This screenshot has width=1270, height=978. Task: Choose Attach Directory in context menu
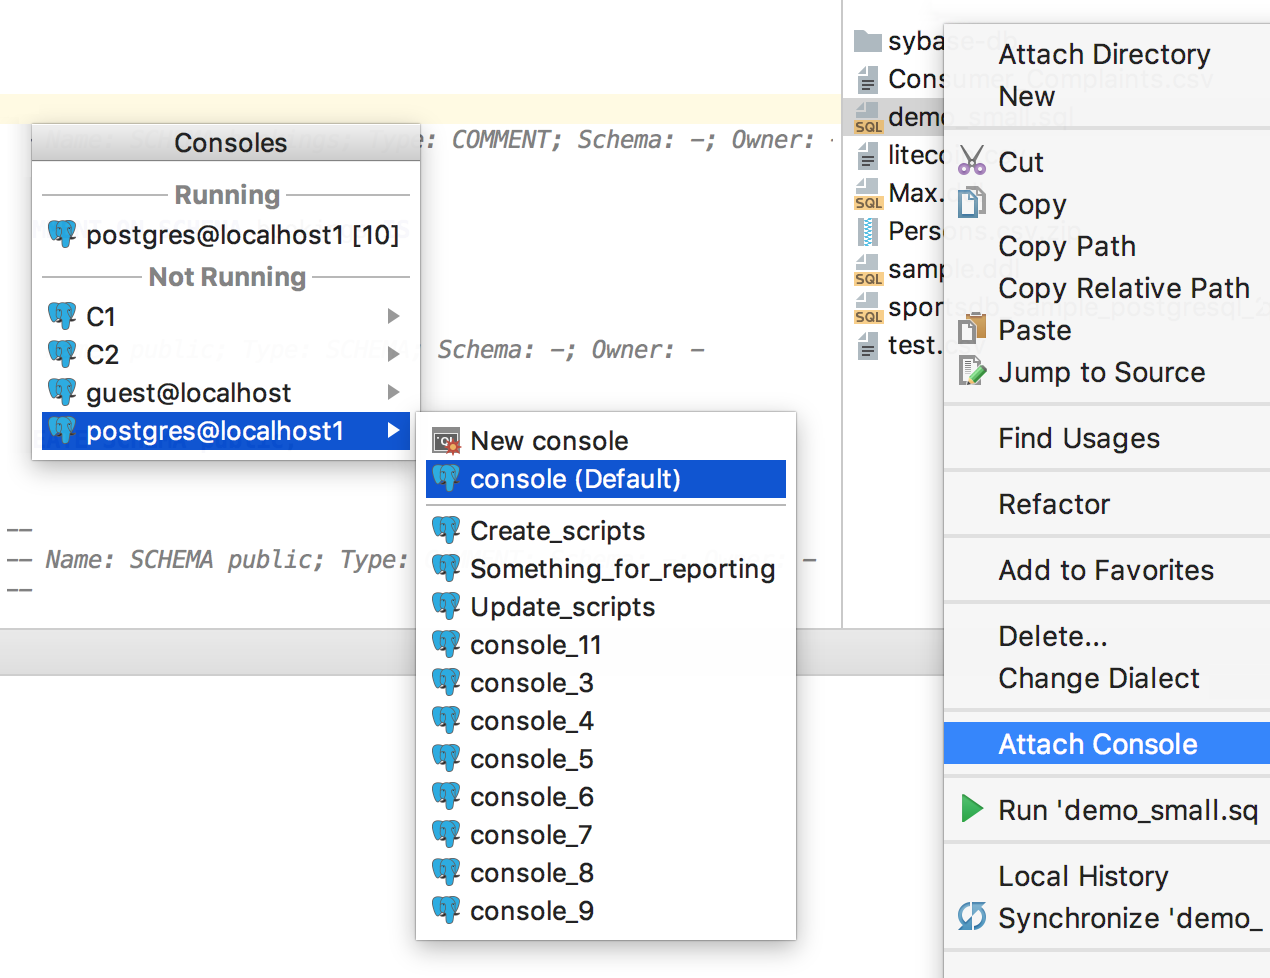click(1107, 54)
